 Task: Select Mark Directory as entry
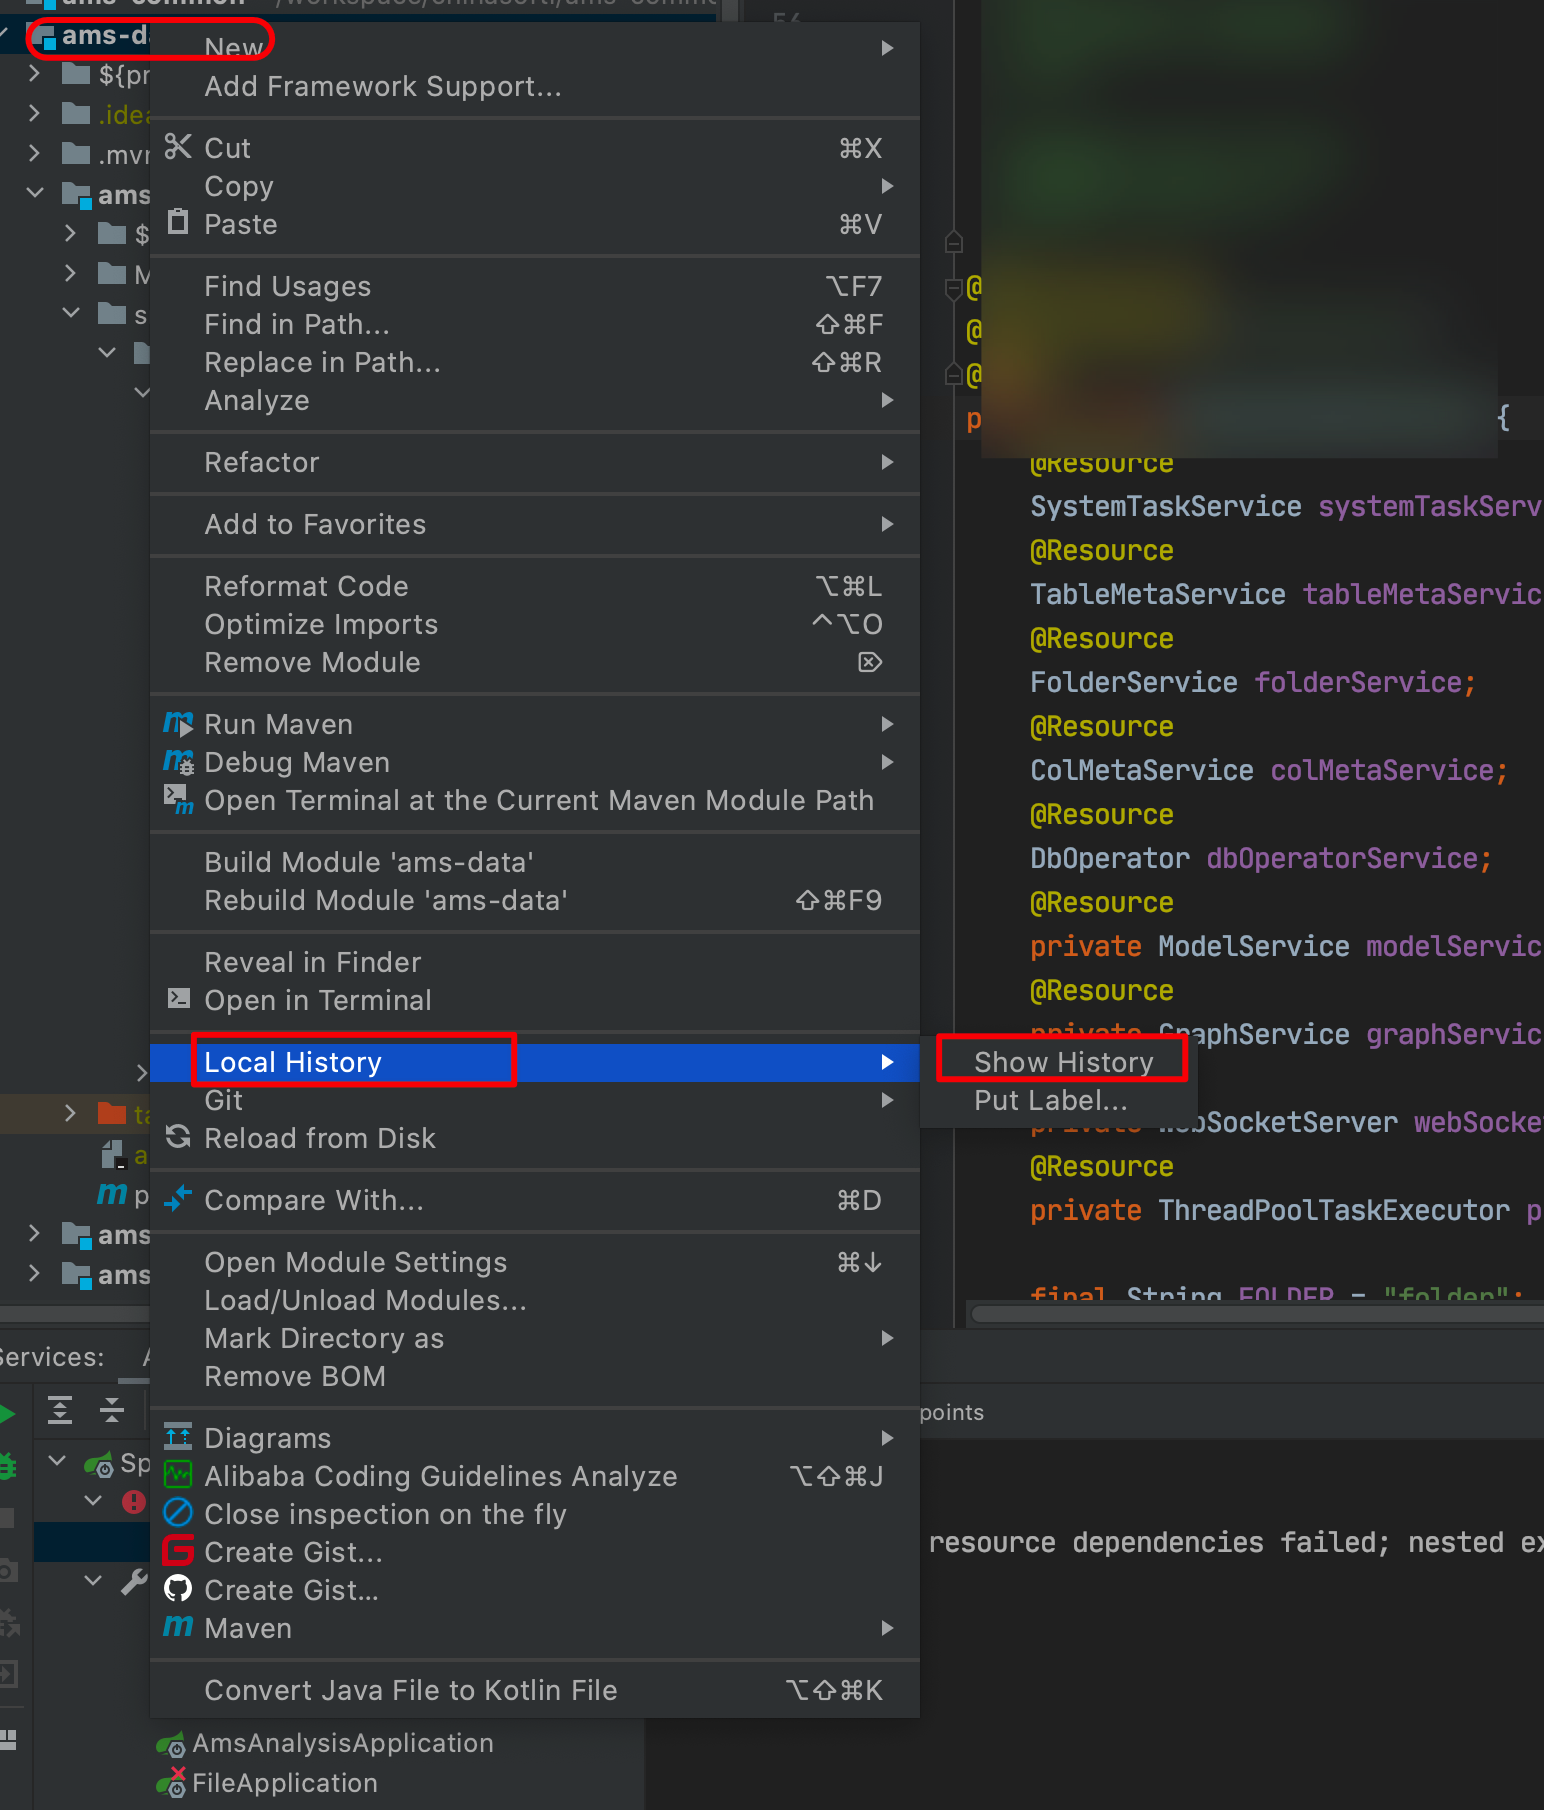click(x=535, y=1338)
